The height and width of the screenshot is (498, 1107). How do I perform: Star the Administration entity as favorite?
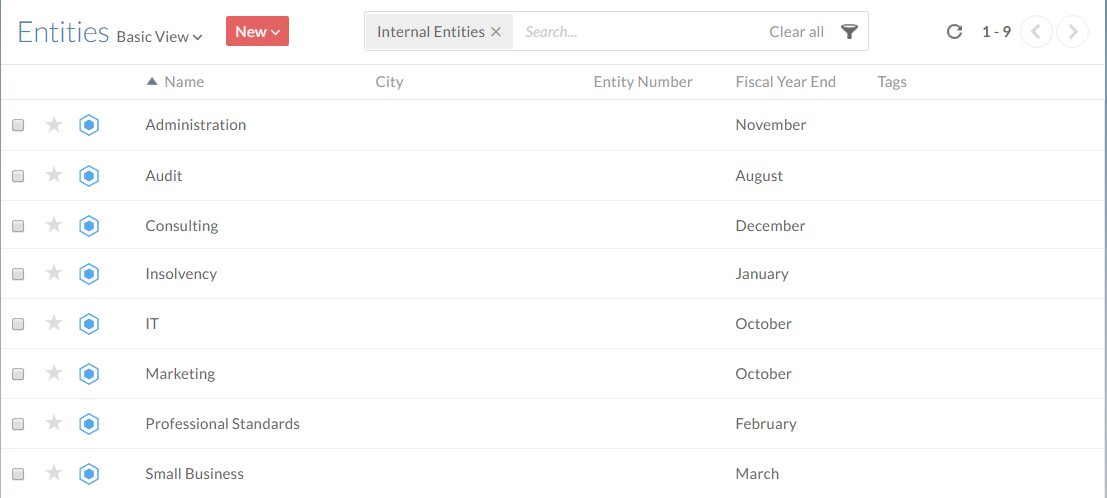(54, 125)
